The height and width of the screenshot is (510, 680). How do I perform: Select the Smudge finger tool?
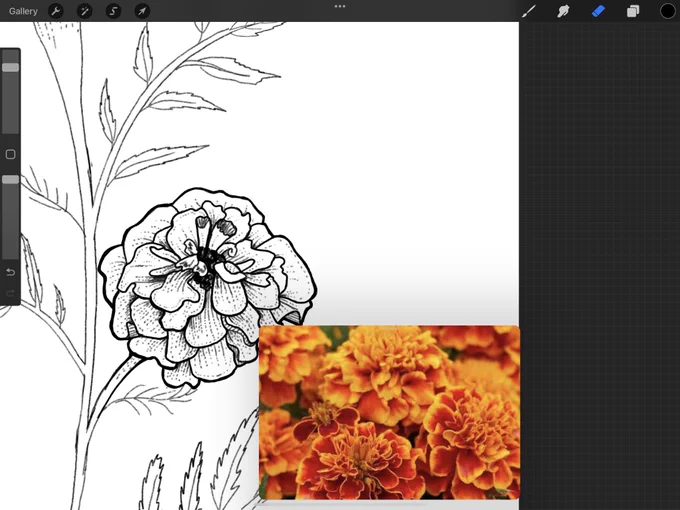(x=563, y=11)
